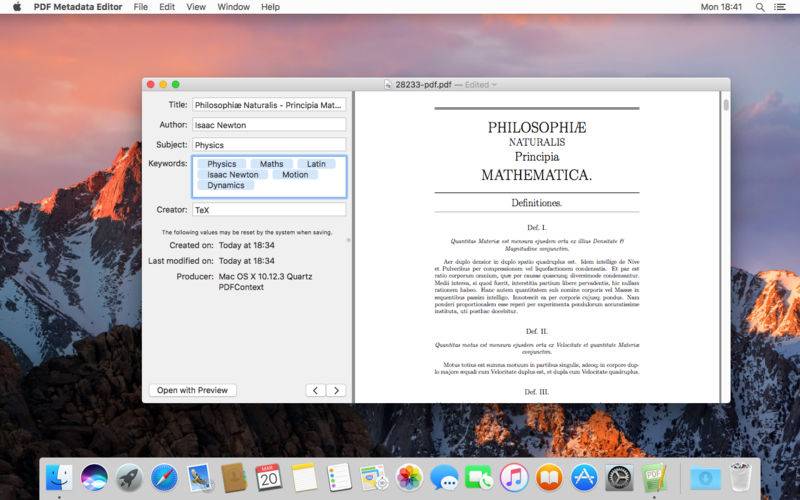The width and height of the screenshot is (800, 500).
Task: Open Maps app in dock
Action: [x=374, y=478]
